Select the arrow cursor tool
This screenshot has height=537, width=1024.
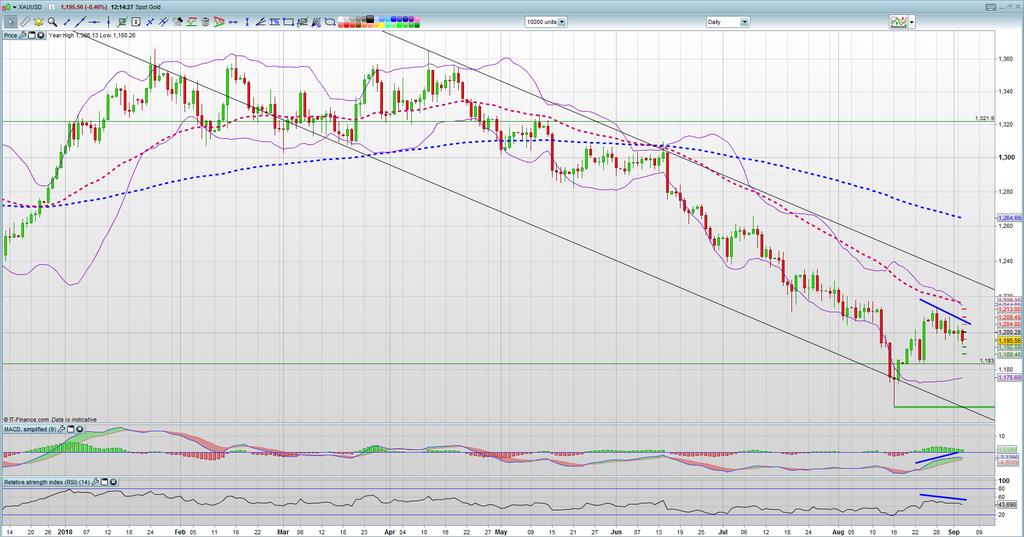click(10, 21)
